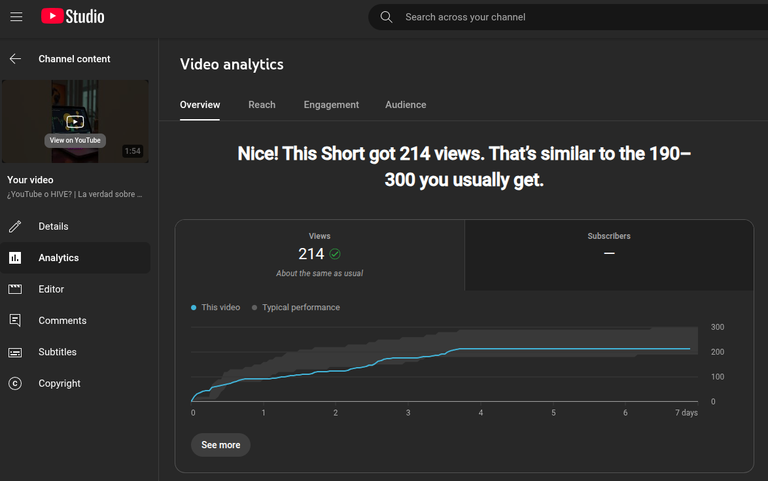
Task: Open Comments in the sidebar
Action: click(75, 320)
